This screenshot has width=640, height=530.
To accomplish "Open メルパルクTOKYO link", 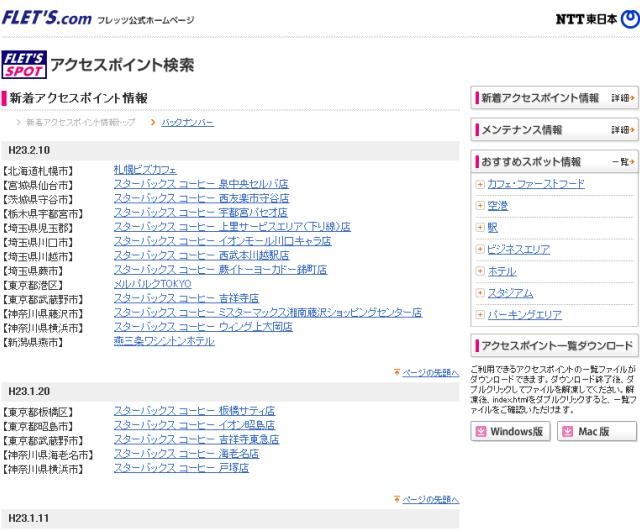I will [153, 284].
